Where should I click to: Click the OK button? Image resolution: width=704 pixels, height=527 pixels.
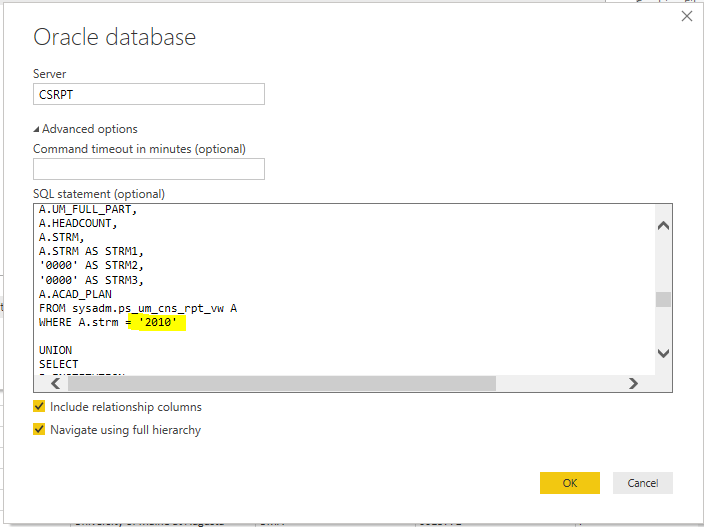click(569, 483)
